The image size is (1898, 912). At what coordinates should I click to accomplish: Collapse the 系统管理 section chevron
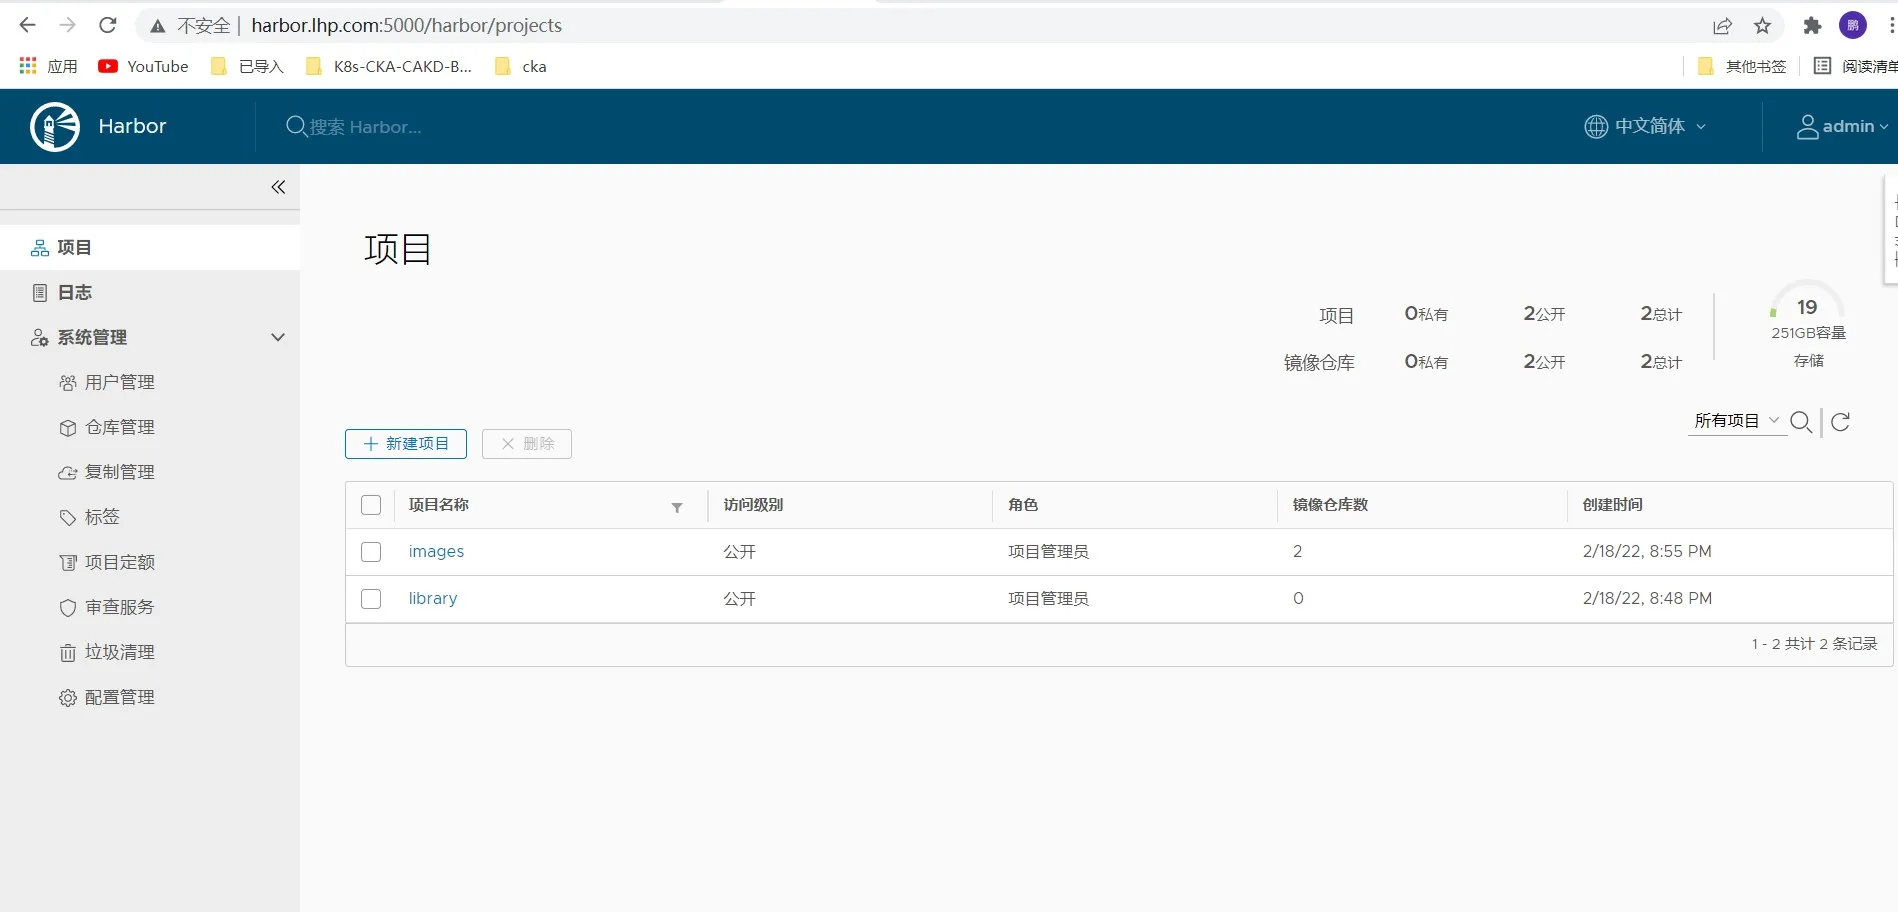tap(278, 337)
